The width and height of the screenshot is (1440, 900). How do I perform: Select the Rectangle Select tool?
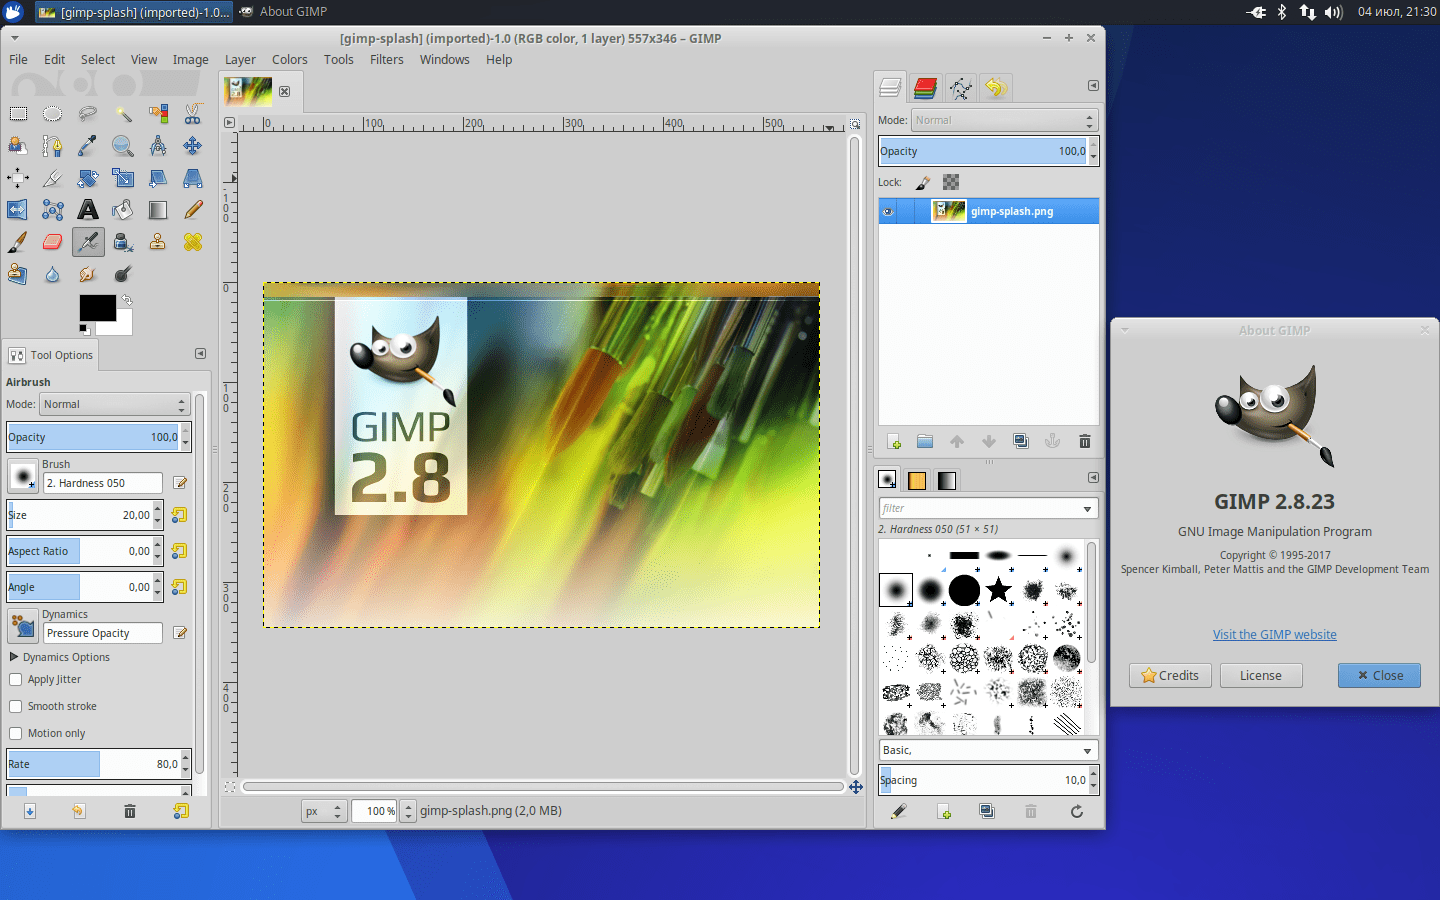(x=18, y=114)
